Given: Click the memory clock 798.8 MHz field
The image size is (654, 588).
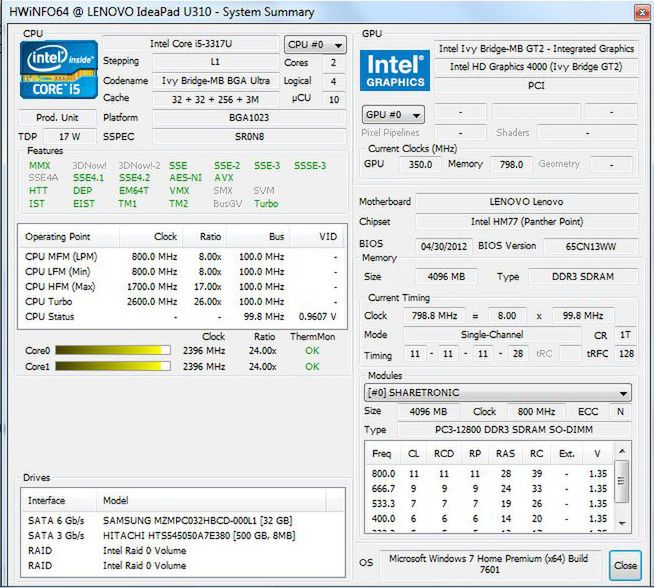Looking at the screenshot, I should [x=435, y=316].
